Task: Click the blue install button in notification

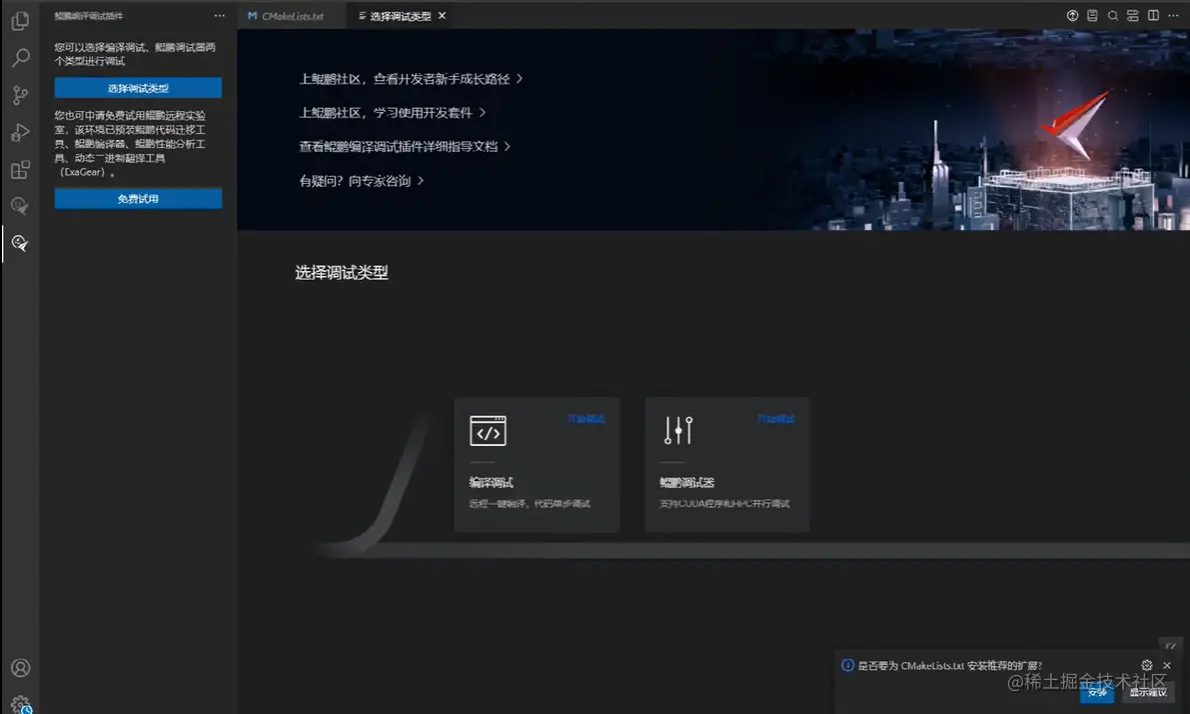Action: (1097, 692)
